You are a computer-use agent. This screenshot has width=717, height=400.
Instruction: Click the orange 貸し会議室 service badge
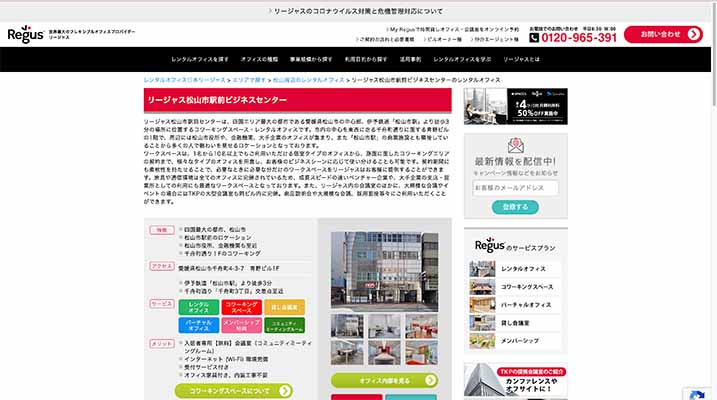point(284,307)
